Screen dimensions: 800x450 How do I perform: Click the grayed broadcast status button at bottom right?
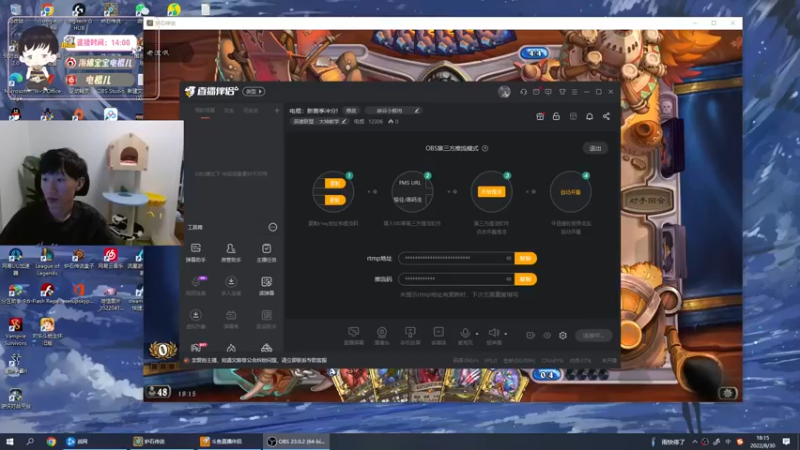tap(593, 335)
